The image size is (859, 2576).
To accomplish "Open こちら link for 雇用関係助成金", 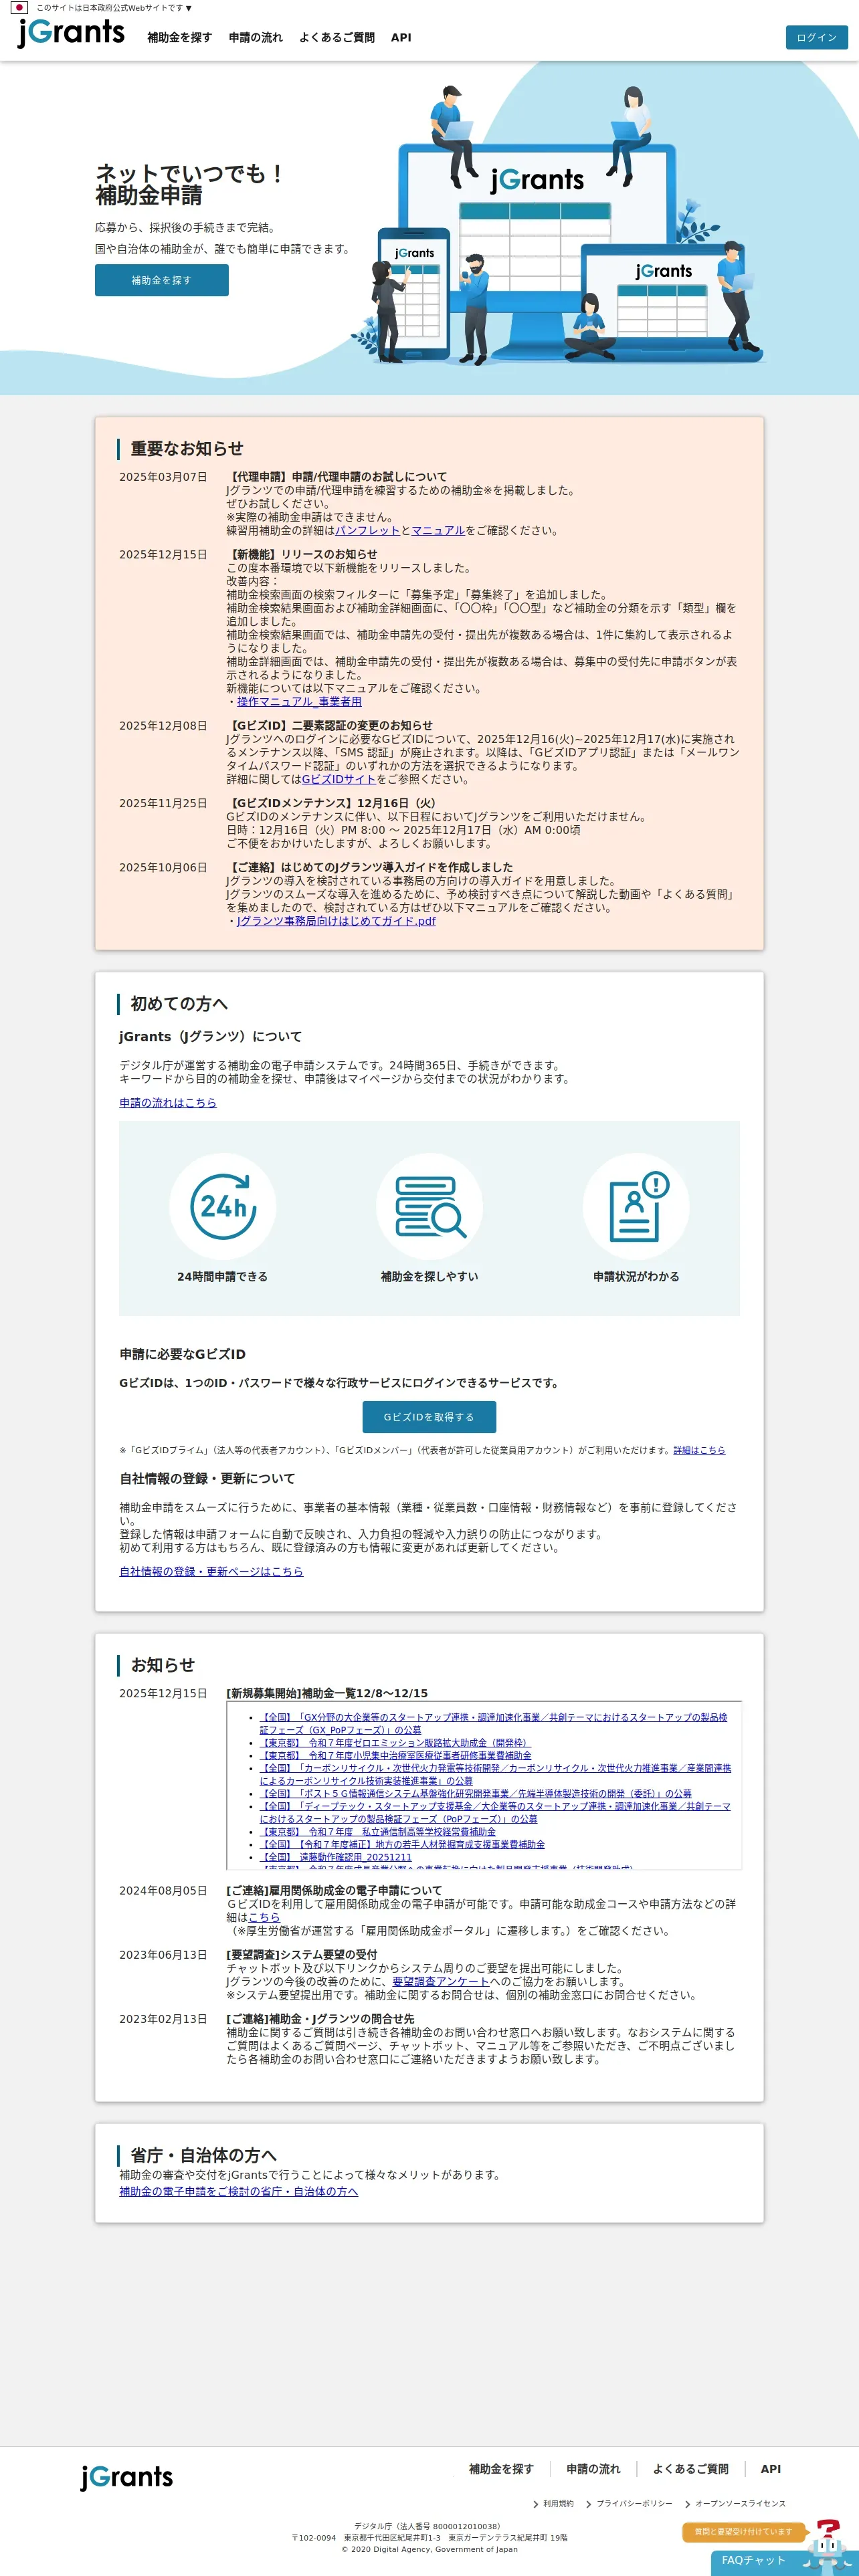I will coord(264,1917).
